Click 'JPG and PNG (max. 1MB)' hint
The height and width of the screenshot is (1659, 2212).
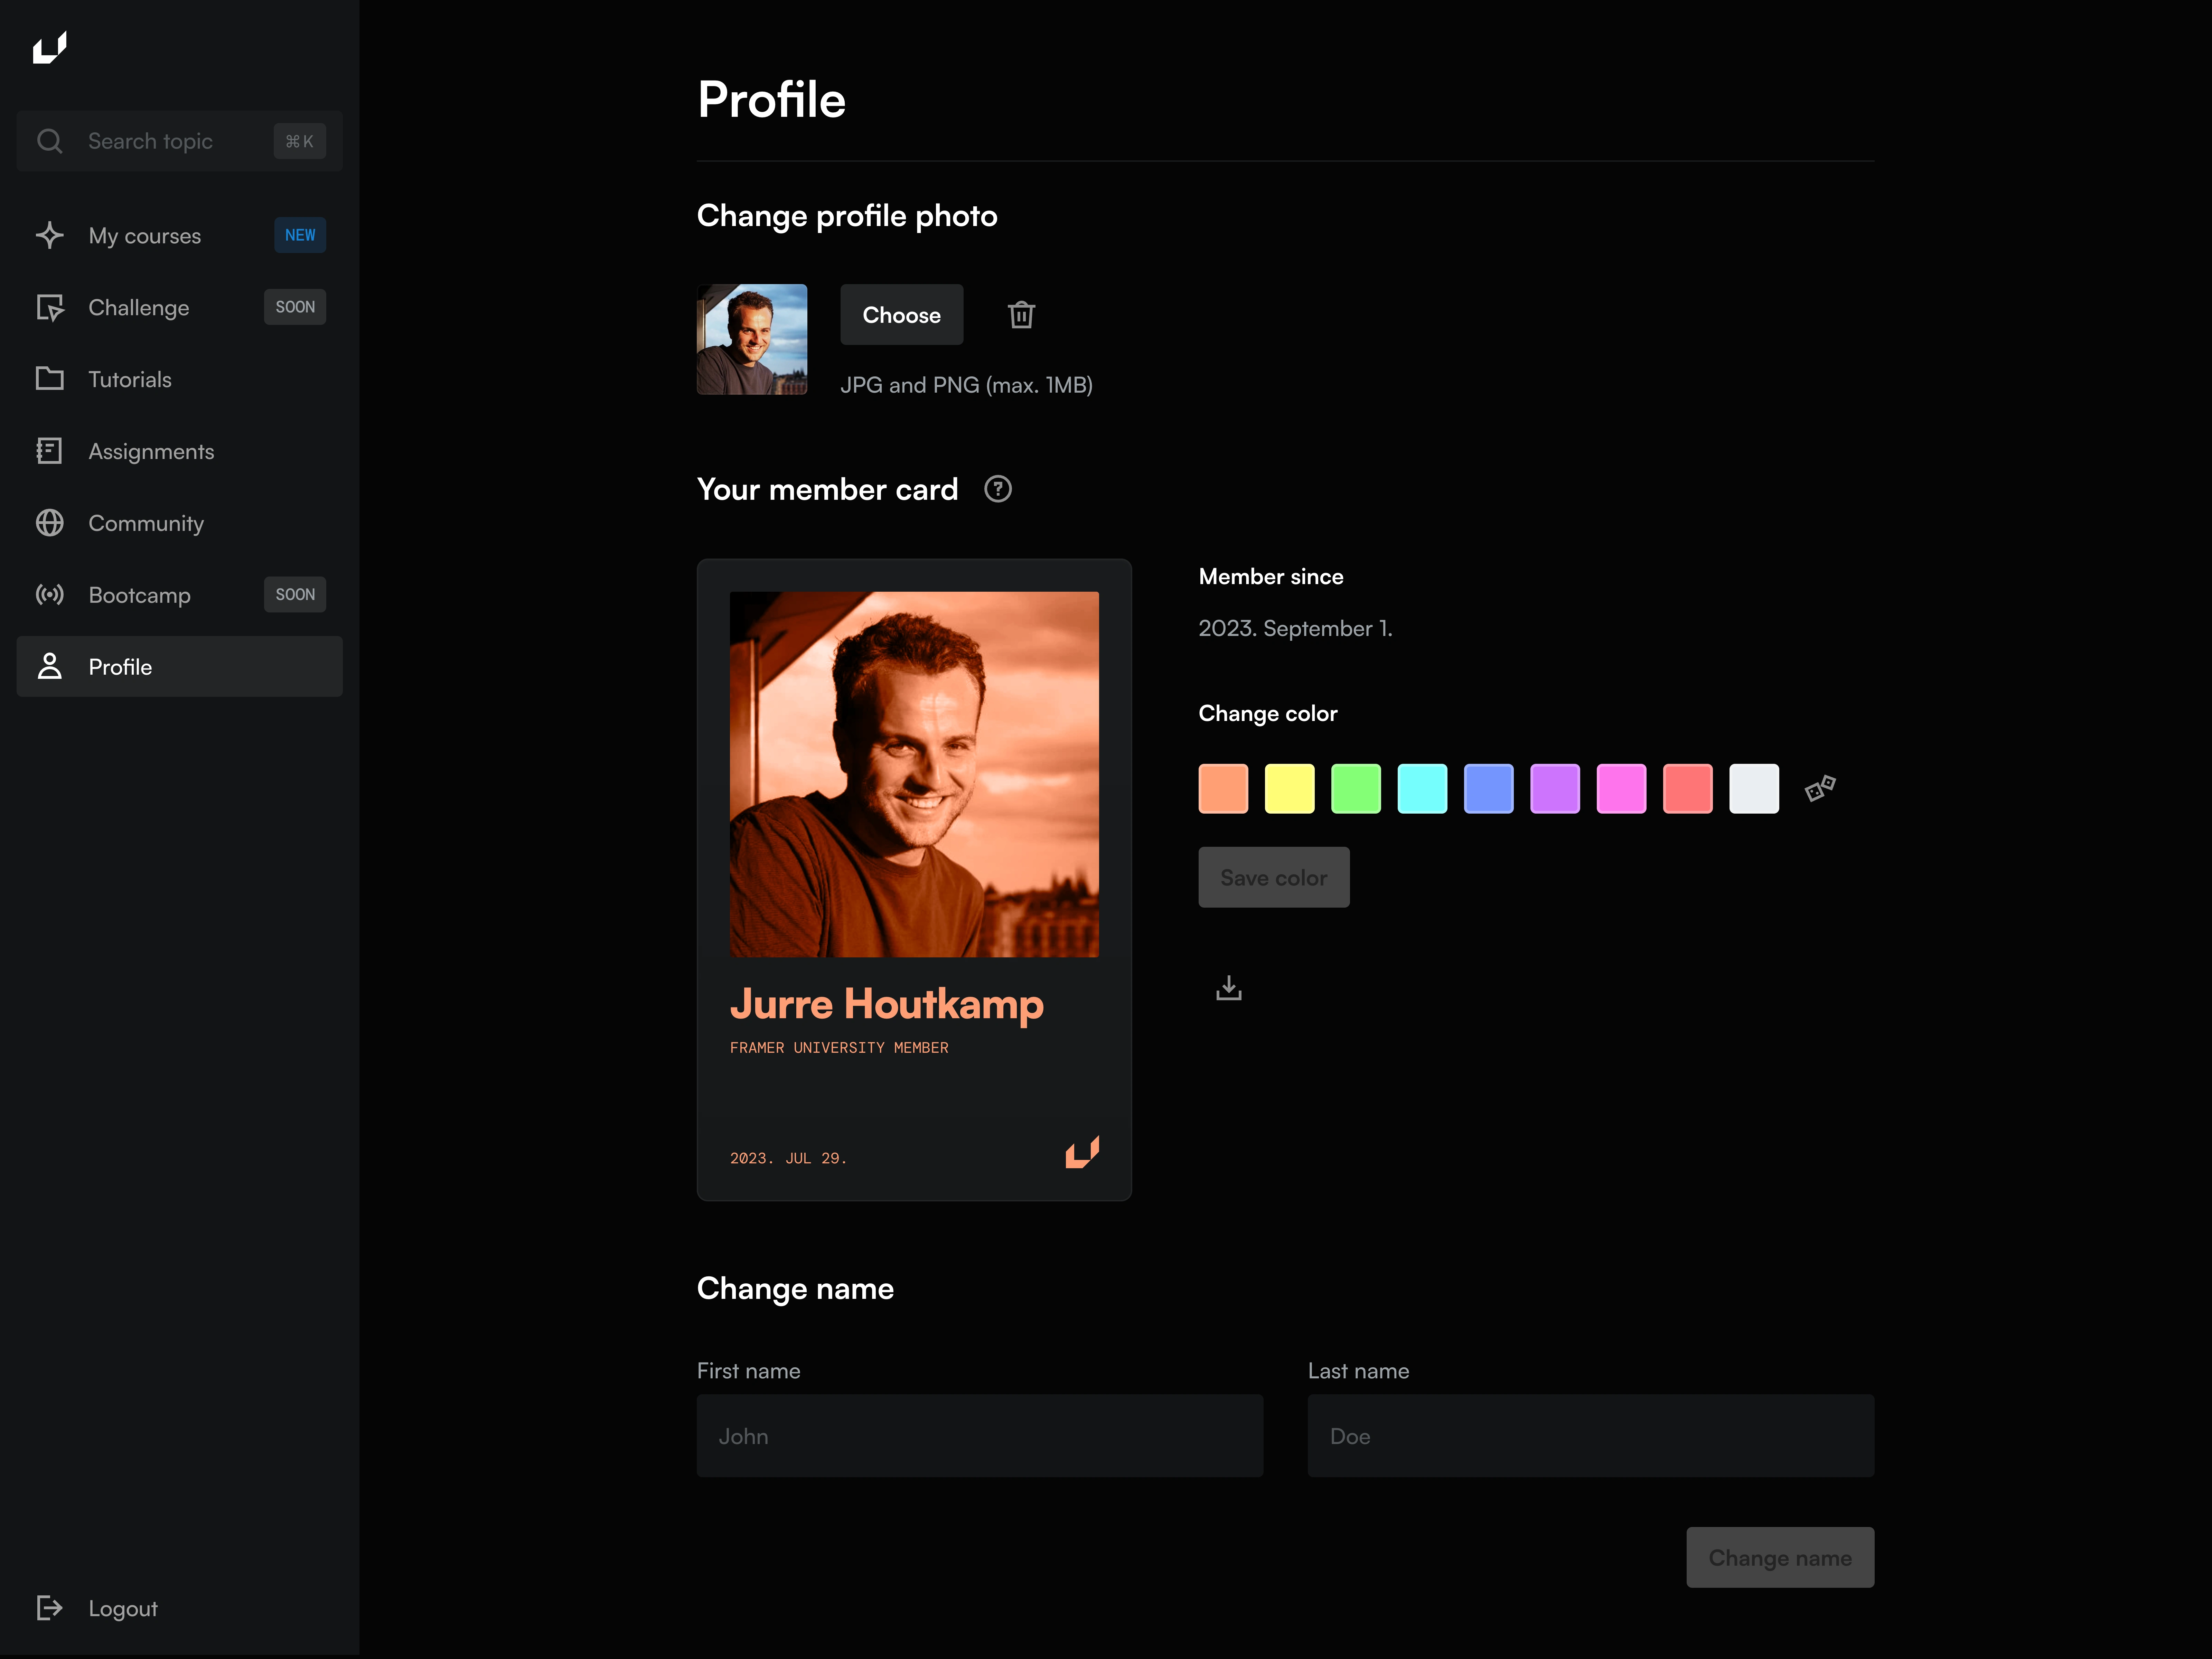pyautogui.click(x=966, y=385)
